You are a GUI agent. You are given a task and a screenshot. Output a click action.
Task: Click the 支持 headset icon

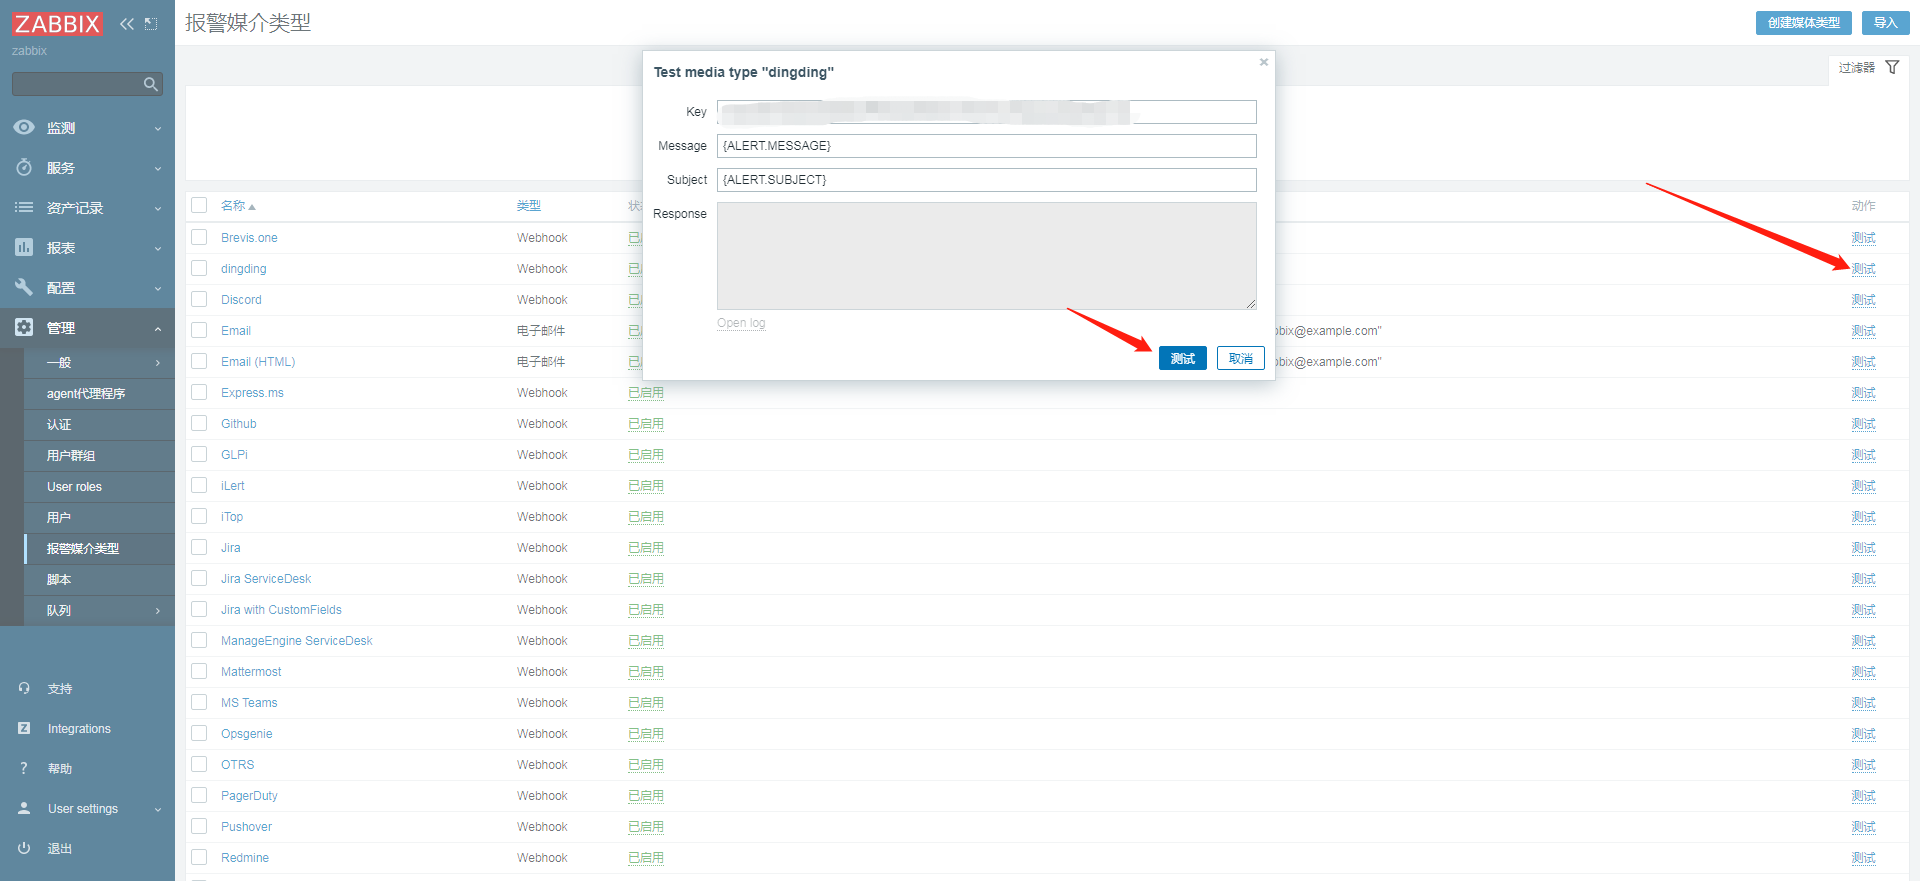click(x=24, y=688)
